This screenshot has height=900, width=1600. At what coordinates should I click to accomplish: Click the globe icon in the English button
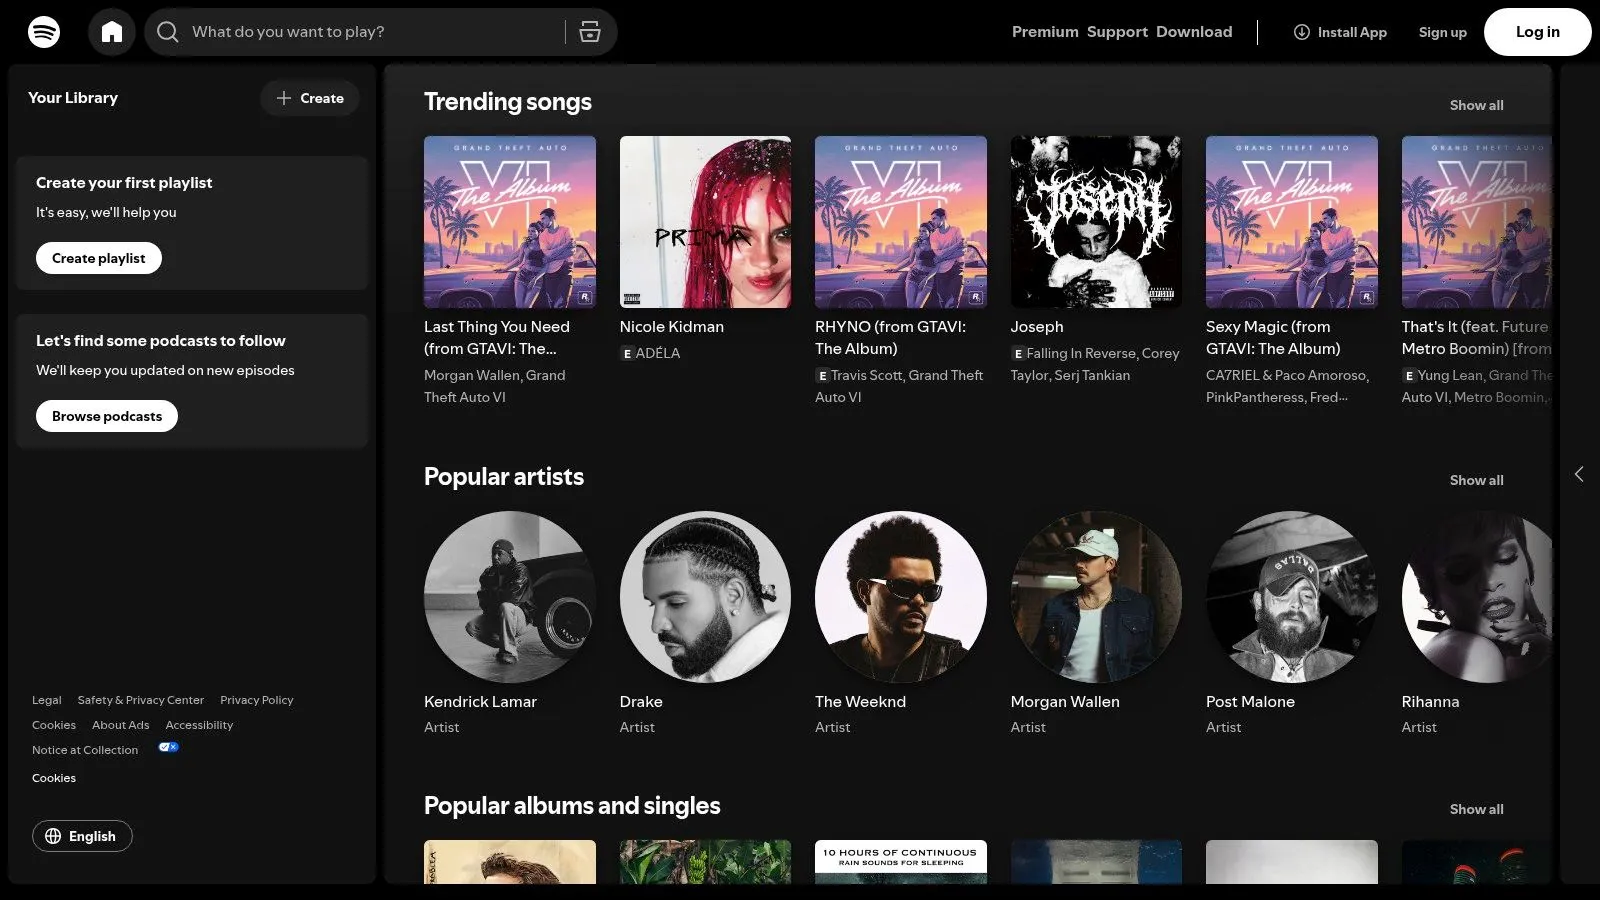click(53, 836)
